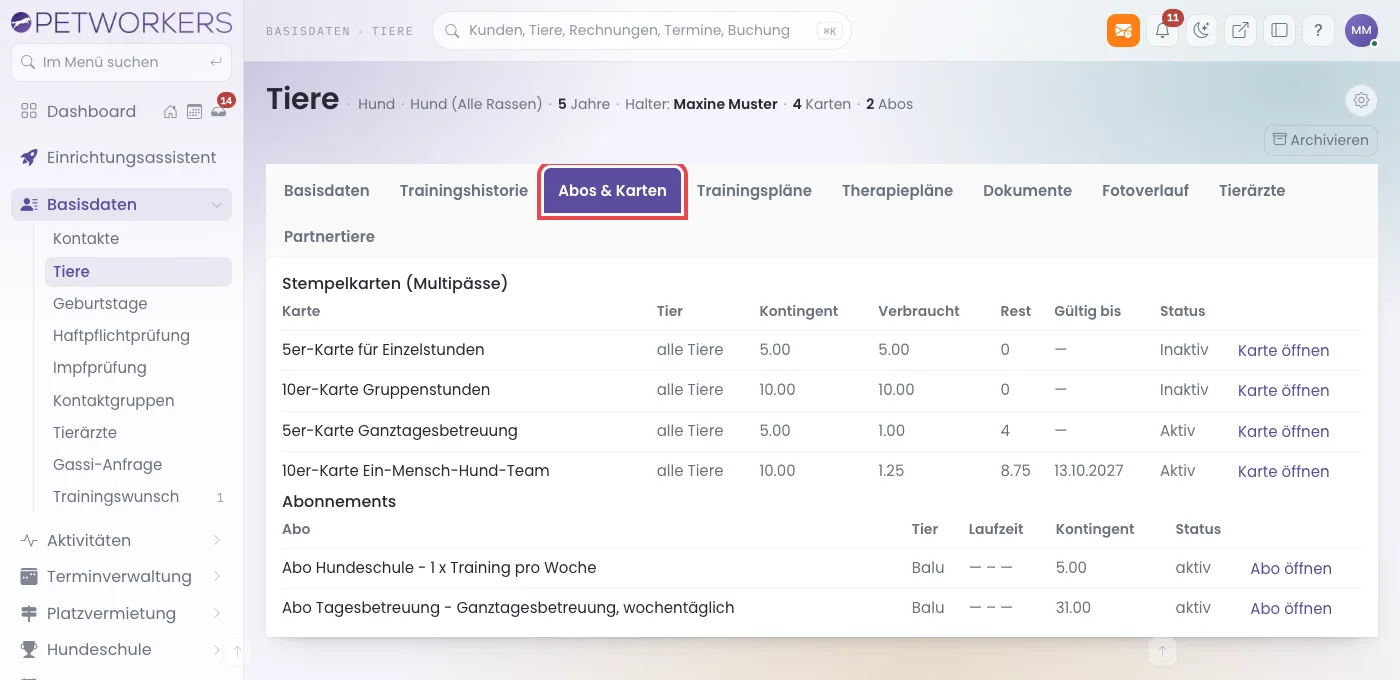Viewport: 1400px width, 680px height.
Task: Click the open-in-new-window icon in the header
Action: point(1240,30)
